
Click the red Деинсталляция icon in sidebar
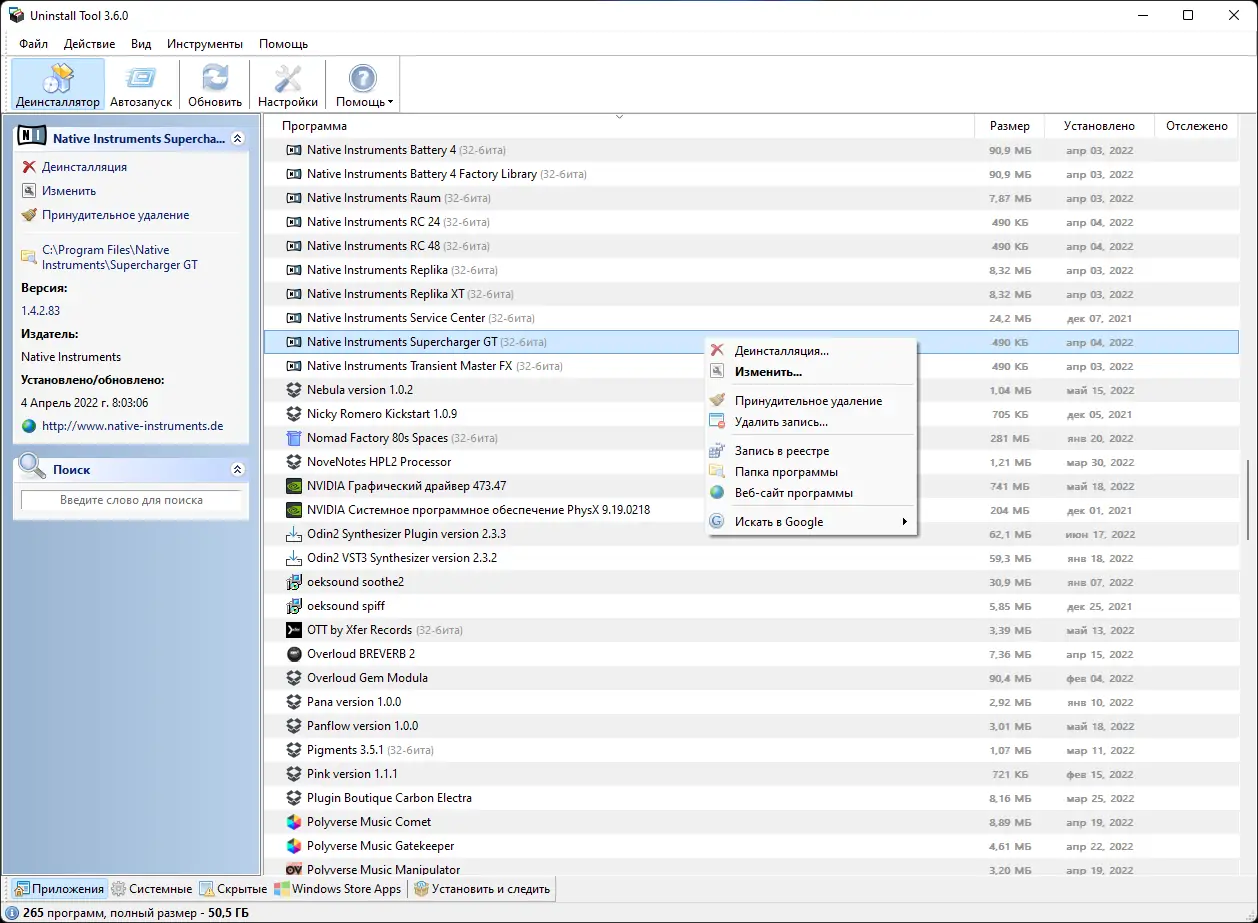click(30, 166)
